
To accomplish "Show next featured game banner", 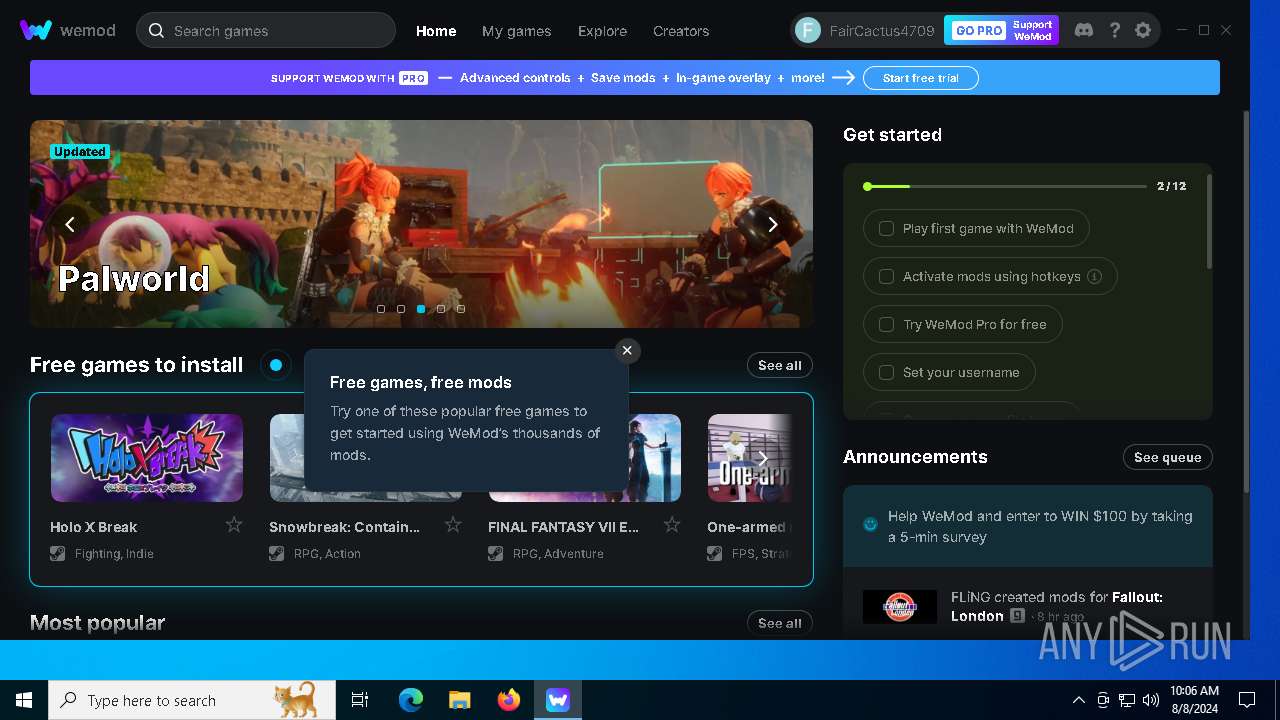I will [772, 224].
